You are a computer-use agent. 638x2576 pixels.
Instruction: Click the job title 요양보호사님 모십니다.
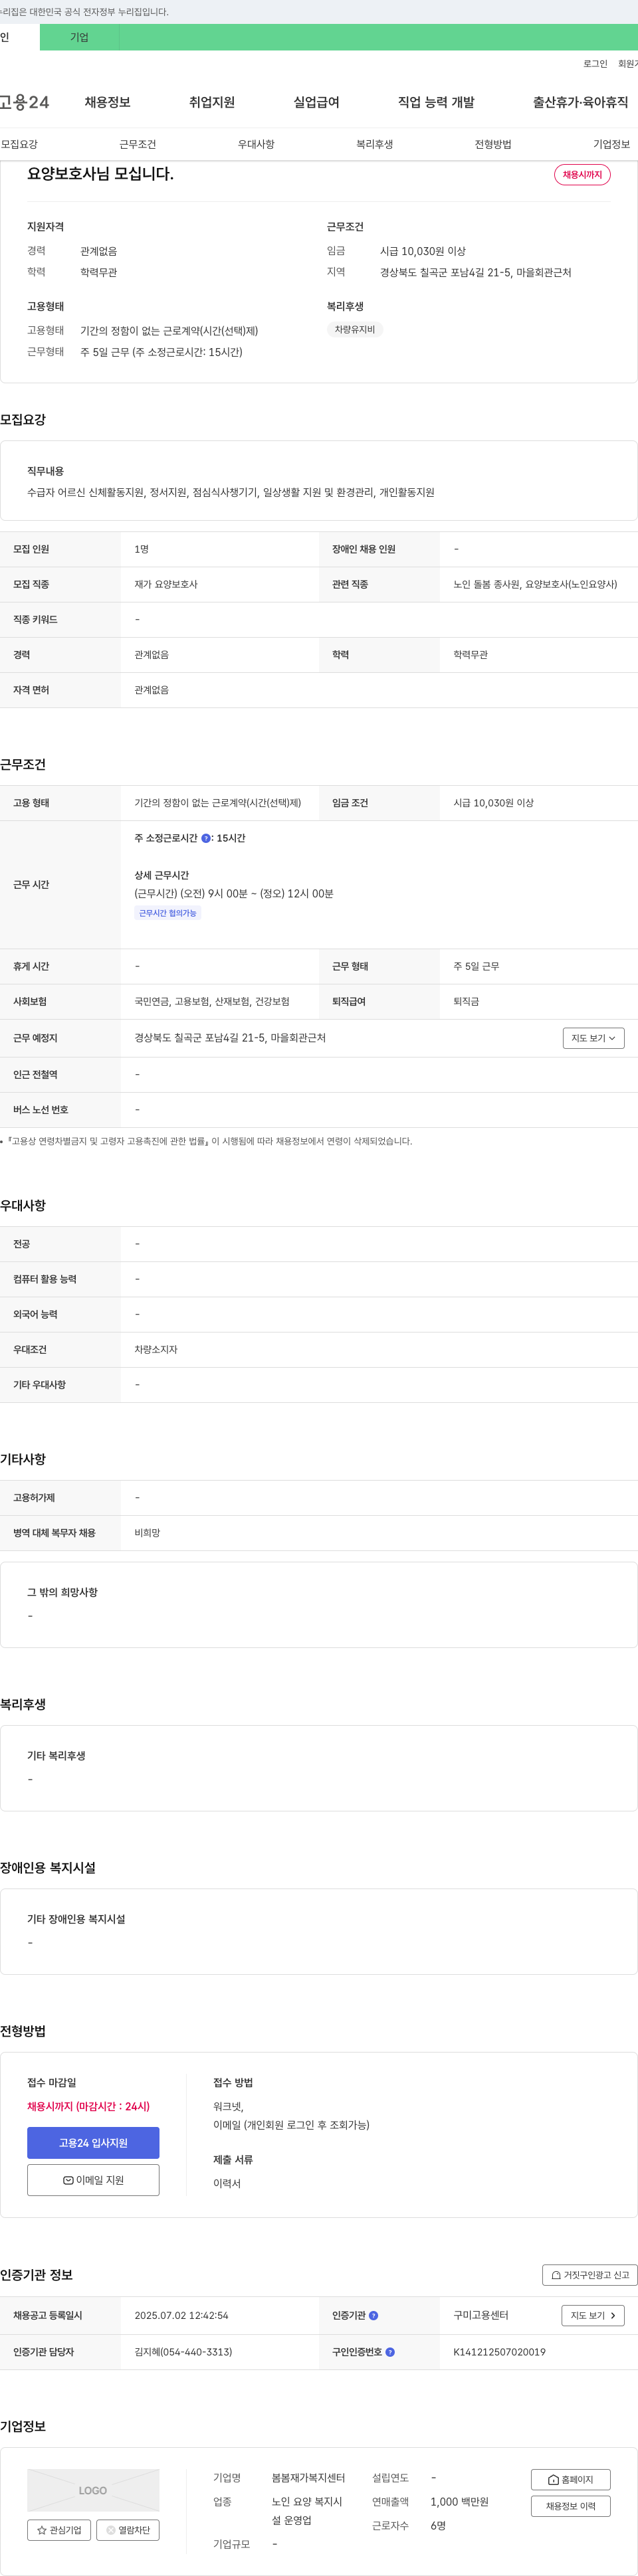pos(100,174)
